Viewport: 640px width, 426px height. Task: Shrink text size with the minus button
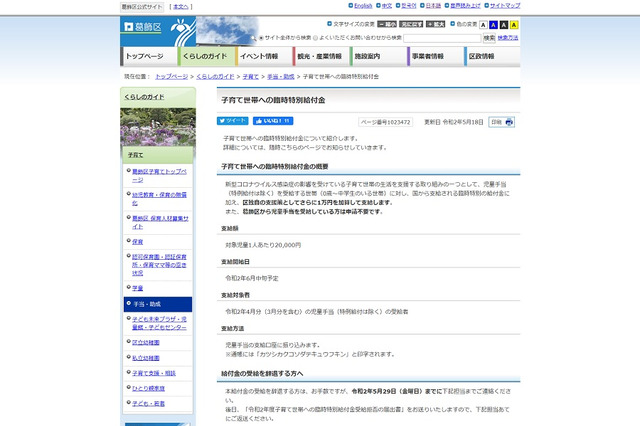[x=387, y=24]
